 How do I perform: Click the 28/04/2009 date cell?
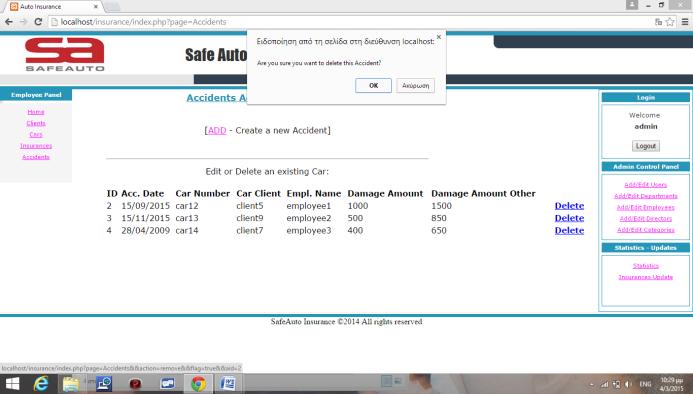(x=145, y=230)
